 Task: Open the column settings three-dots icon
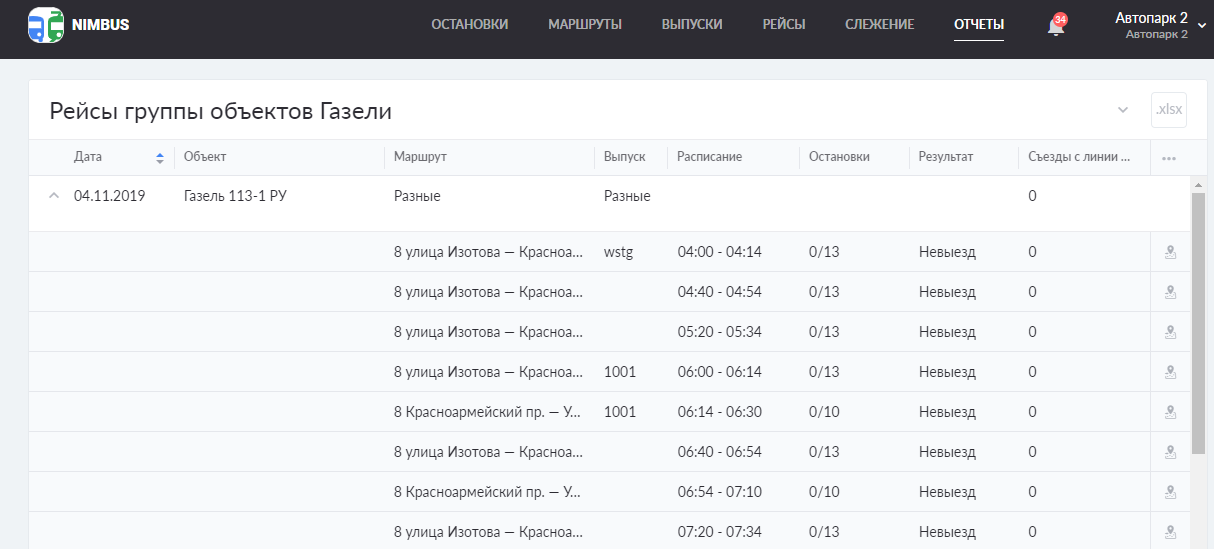(1168, 158)
